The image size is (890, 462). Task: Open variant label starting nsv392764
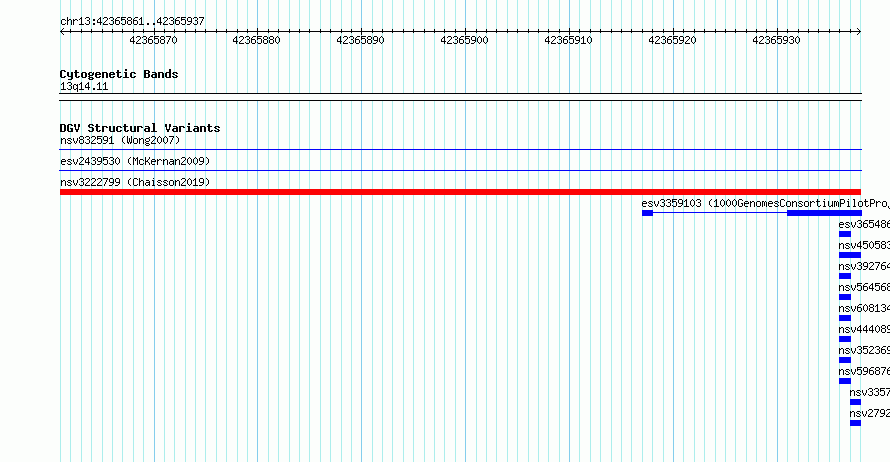(x=864, y=266)
